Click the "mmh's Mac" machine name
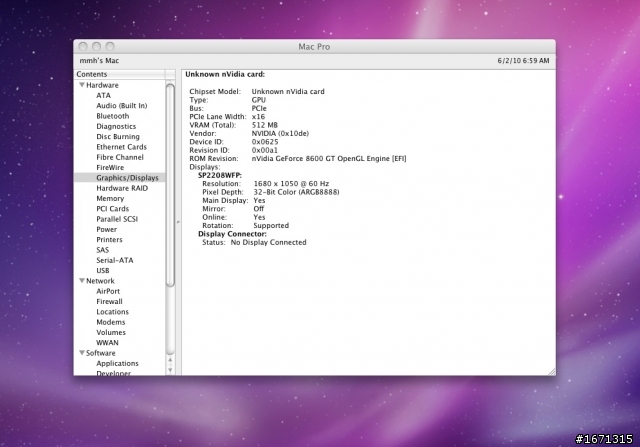640x447 pixels. [99, 61]
